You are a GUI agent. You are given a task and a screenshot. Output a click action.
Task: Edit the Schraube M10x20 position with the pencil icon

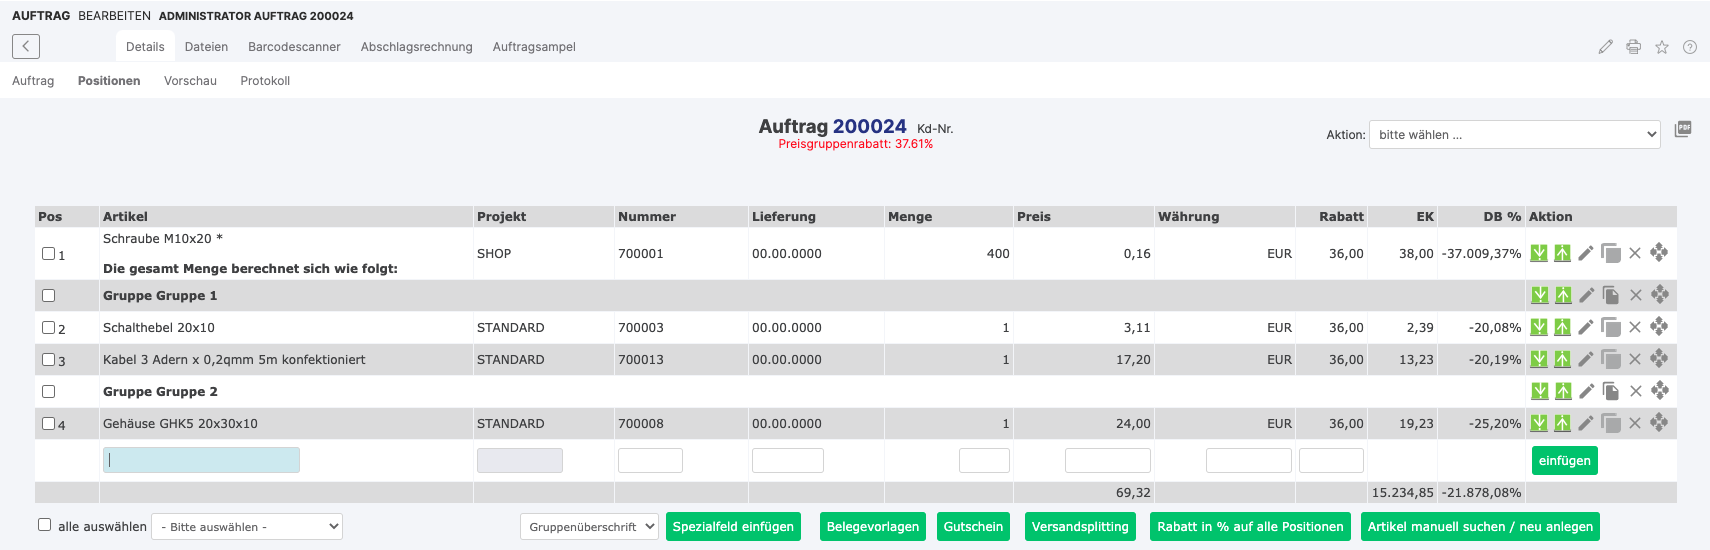click(1586, 254)
